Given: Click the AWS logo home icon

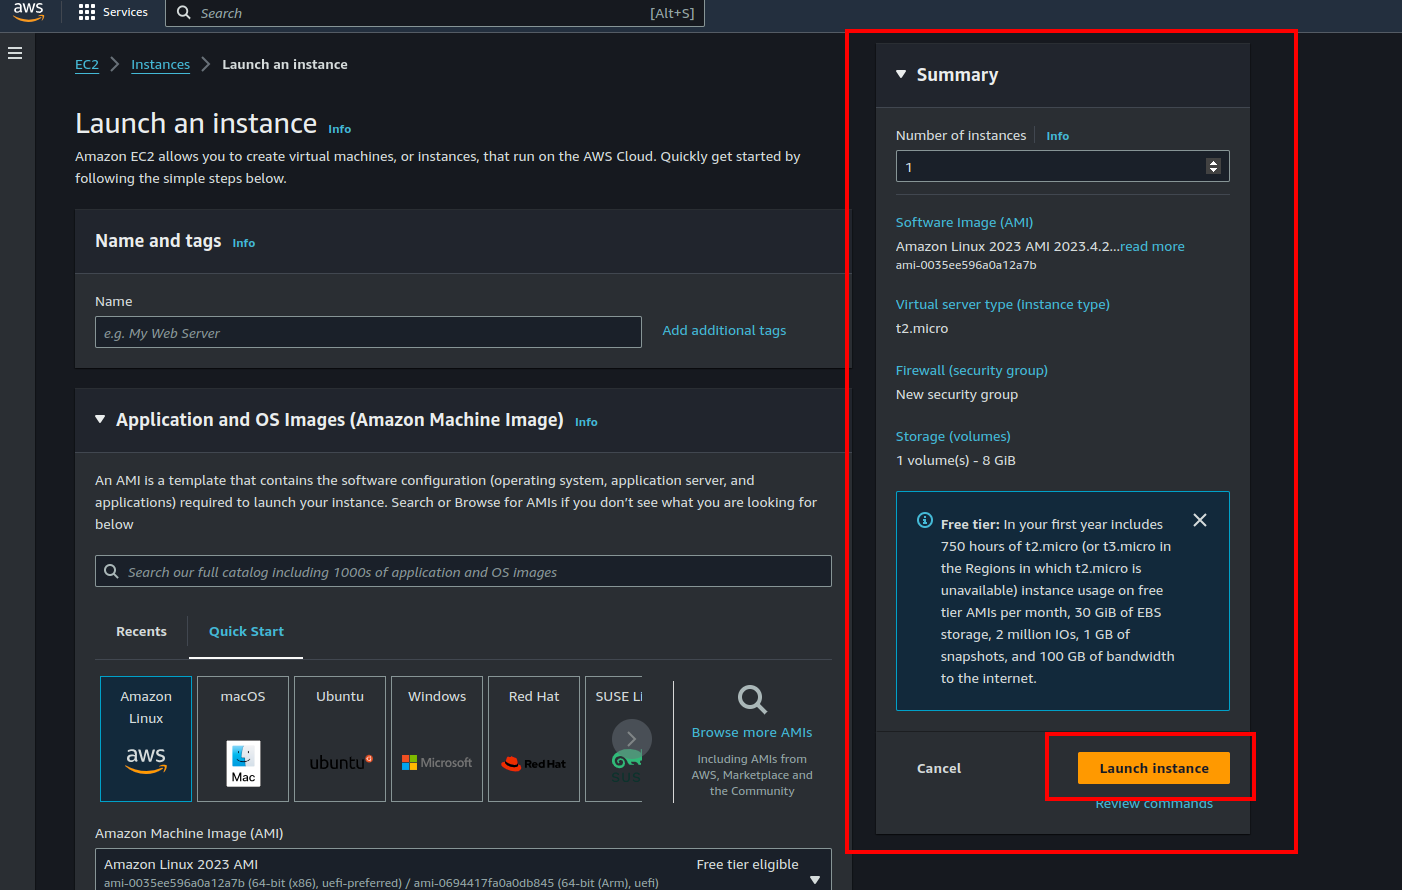Looking at the screenshot, I should [28, 12].
